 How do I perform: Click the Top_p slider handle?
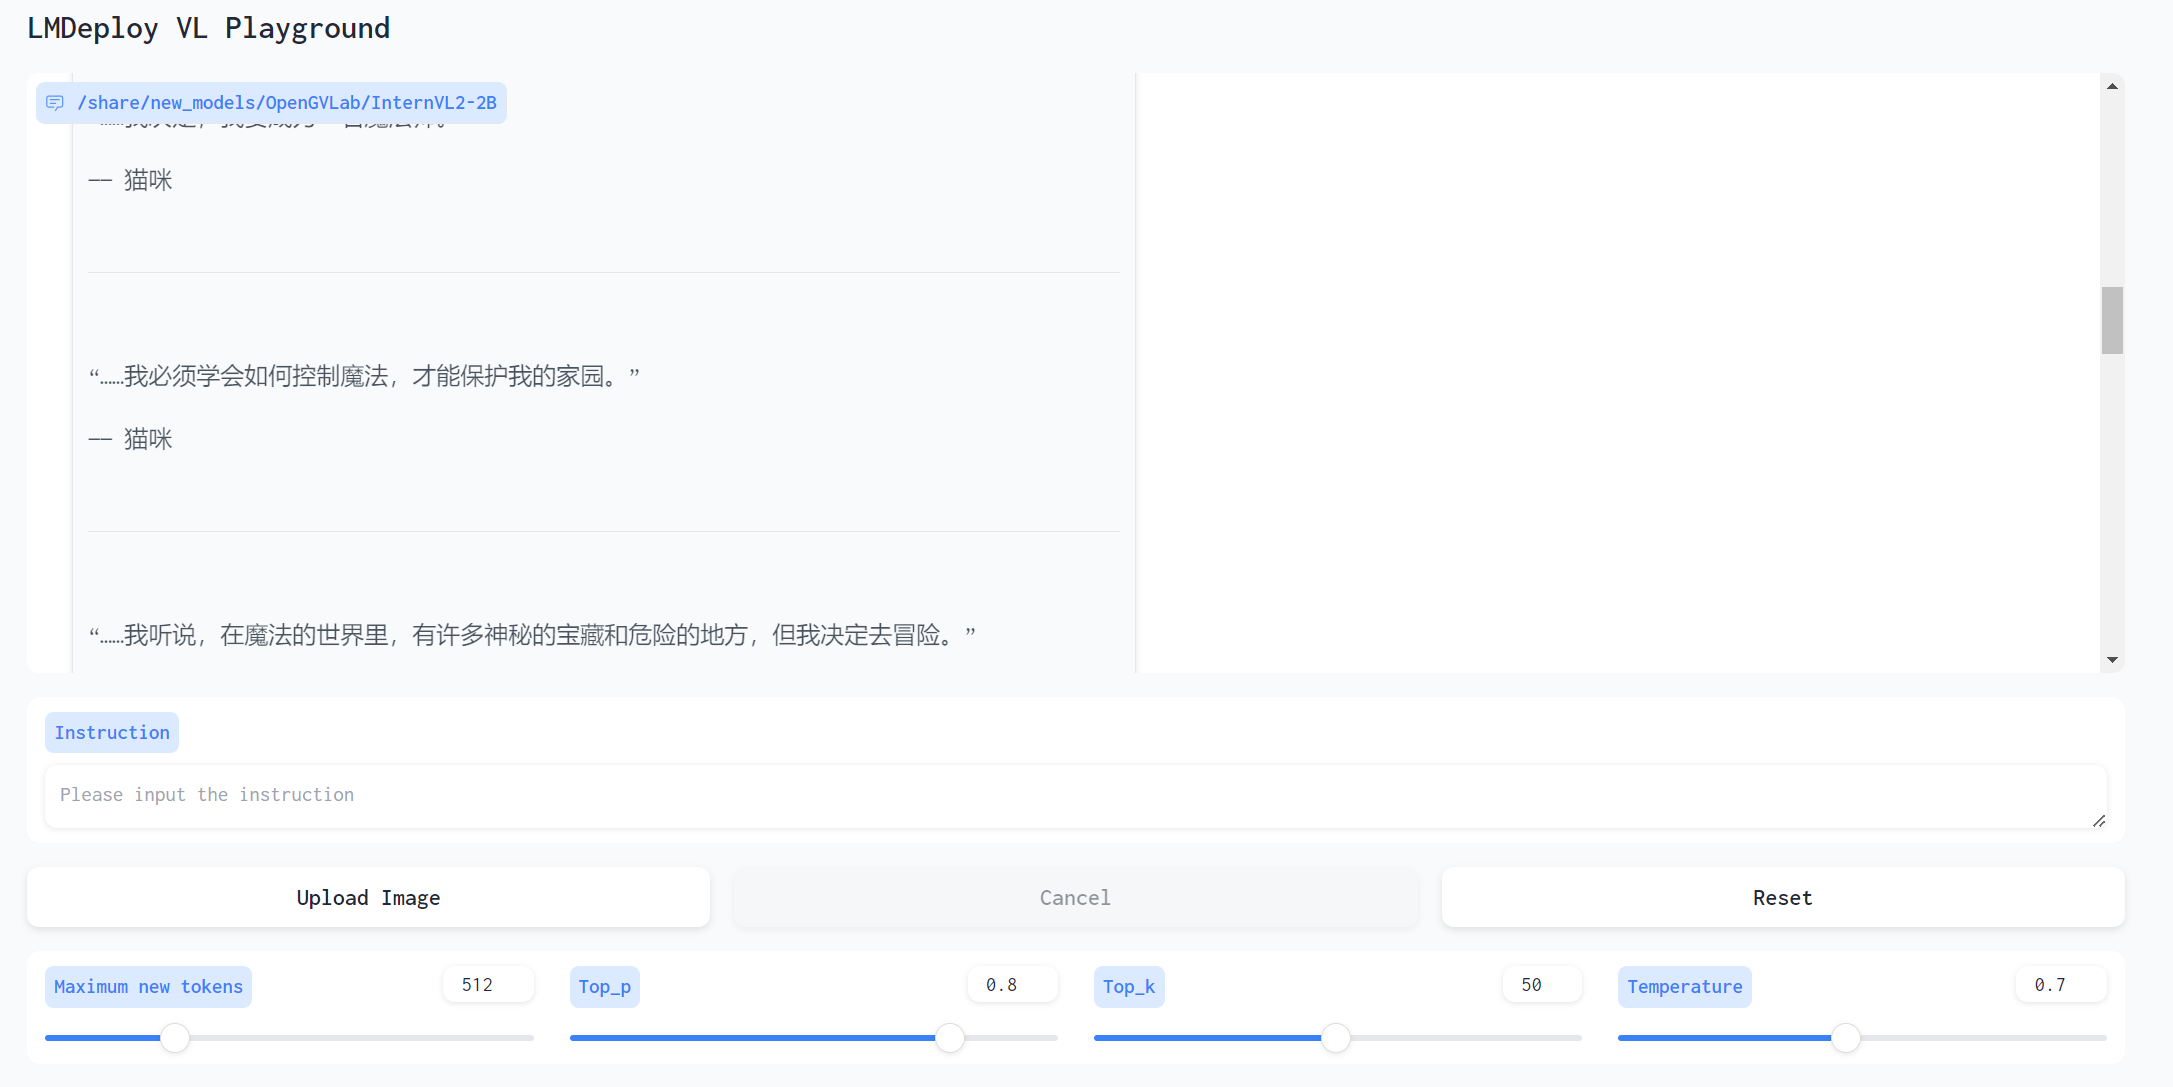click(x=950, y=1038)
